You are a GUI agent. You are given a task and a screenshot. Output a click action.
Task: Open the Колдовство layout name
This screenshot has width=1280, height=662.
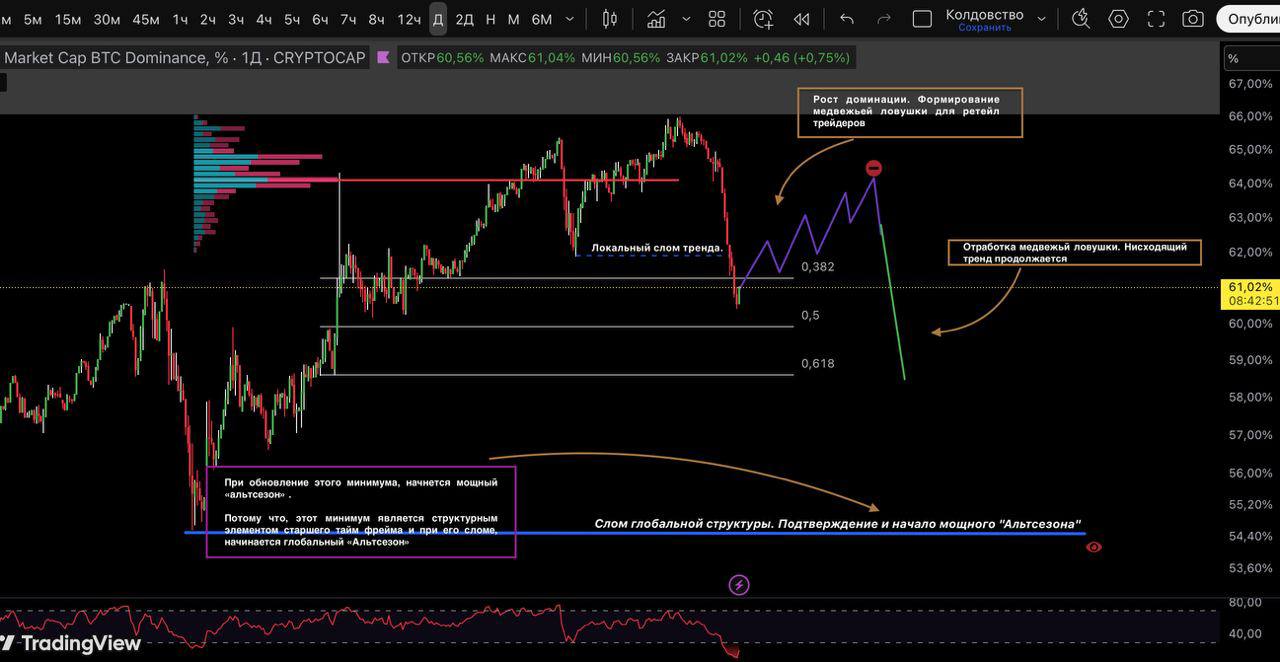[985, 14]
